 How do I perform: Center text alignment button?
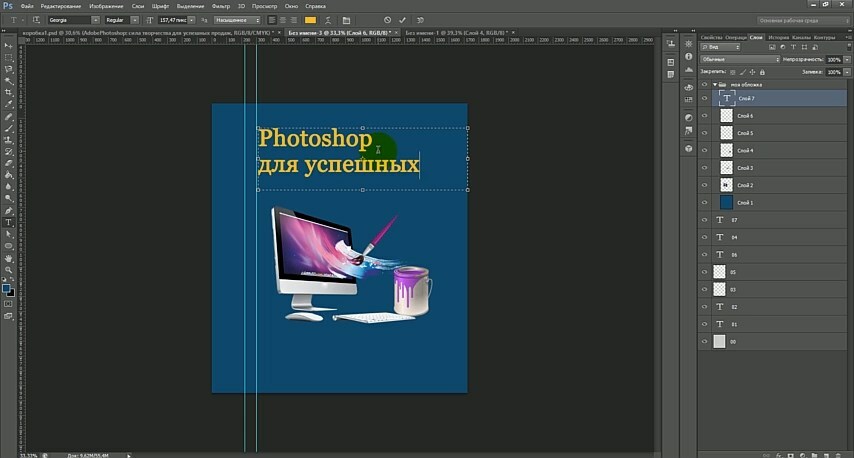283,20
